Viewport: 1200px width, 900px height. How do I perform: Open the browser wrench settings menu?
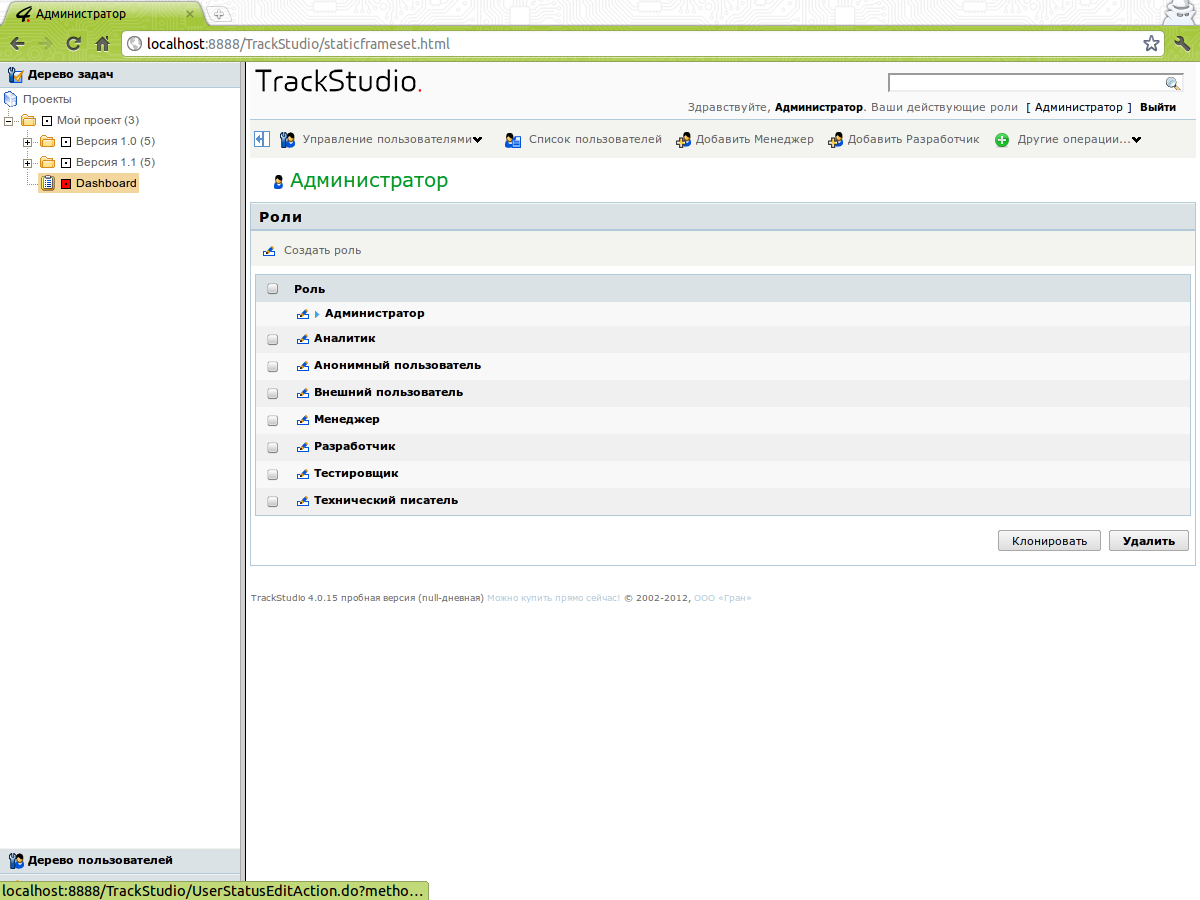click(1182, 44)
